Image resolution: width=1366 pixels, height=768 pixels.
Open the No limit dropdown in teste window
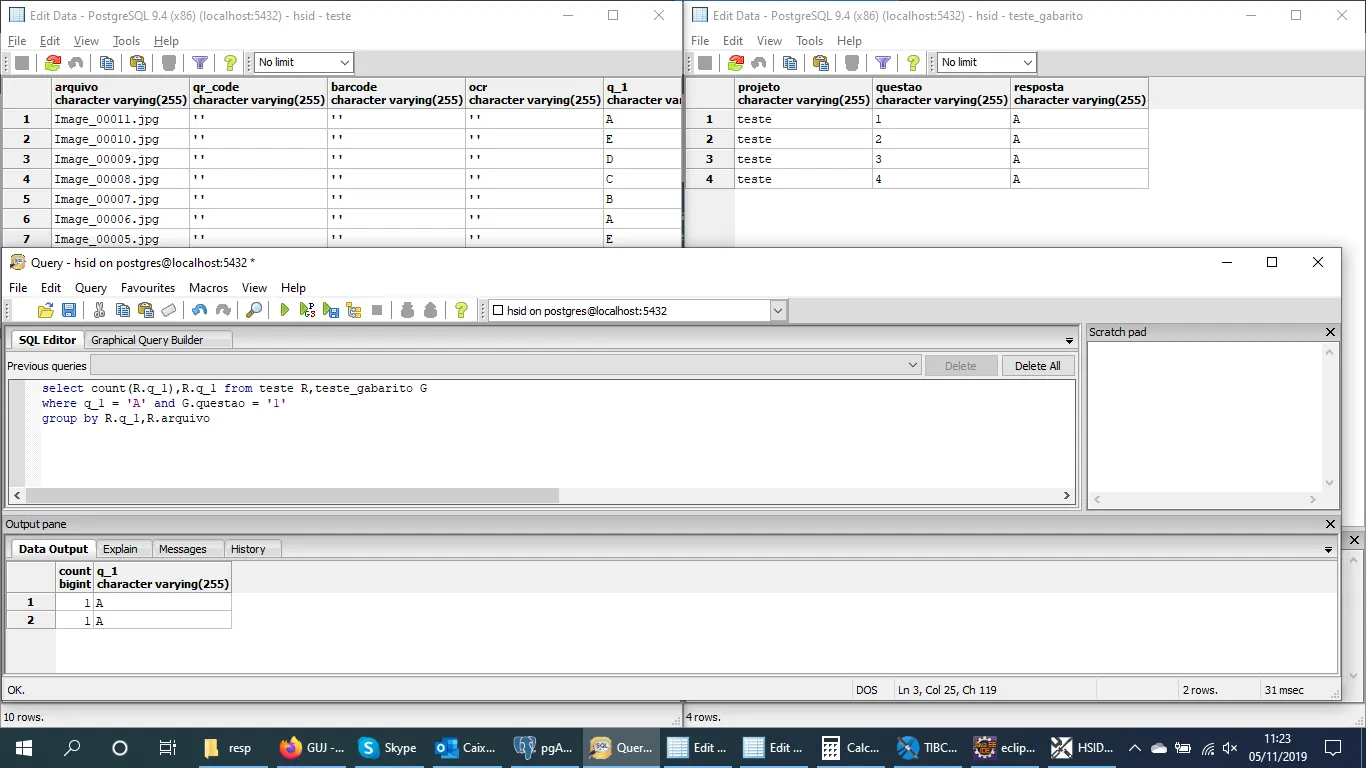[345, 63]
